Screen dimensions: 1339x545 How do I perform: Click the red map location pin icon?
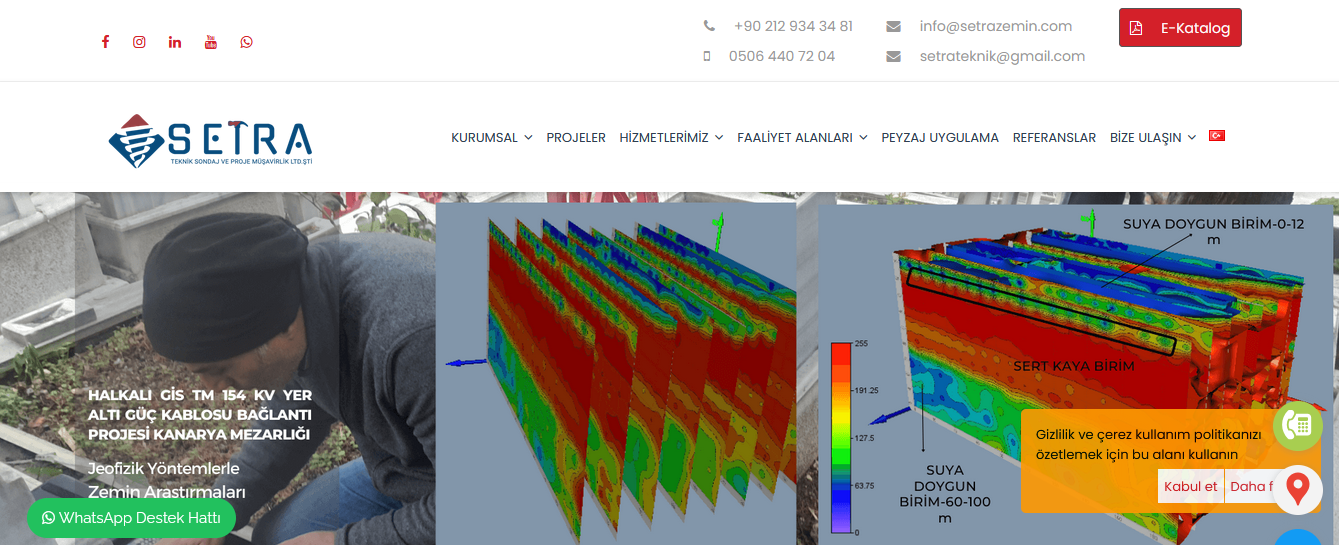click(x=1297, y=489)
